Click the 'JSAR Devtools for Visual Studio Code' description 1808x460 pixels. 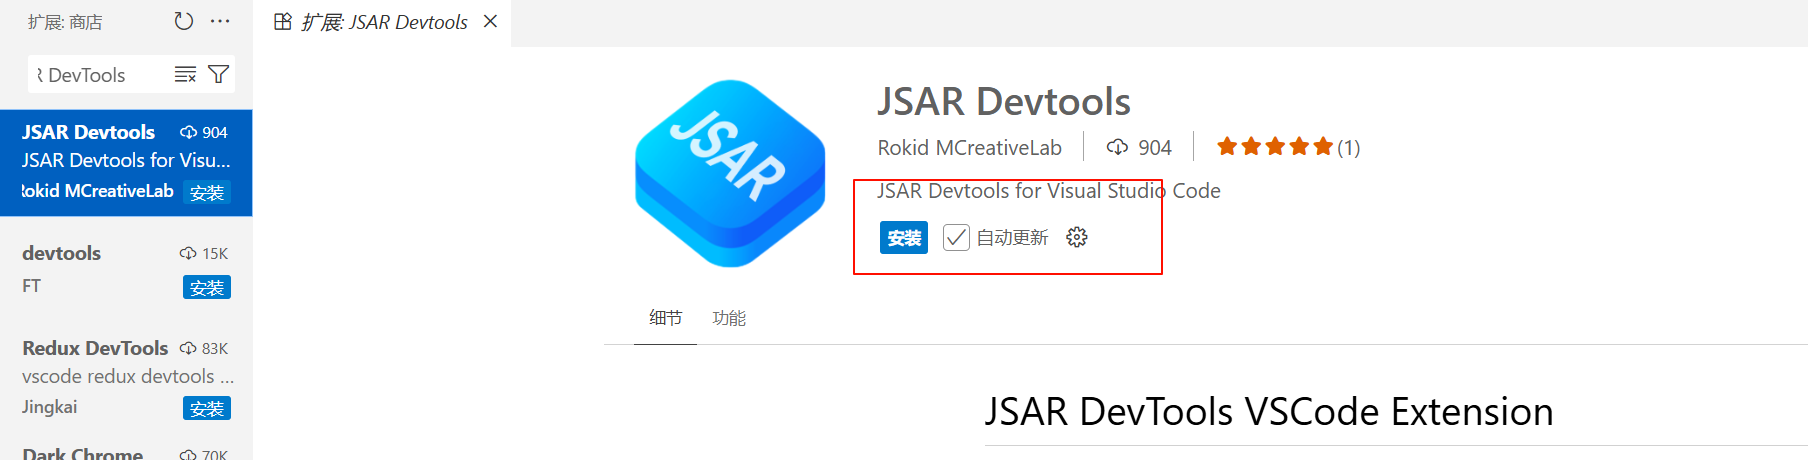tap(1049, 191)
